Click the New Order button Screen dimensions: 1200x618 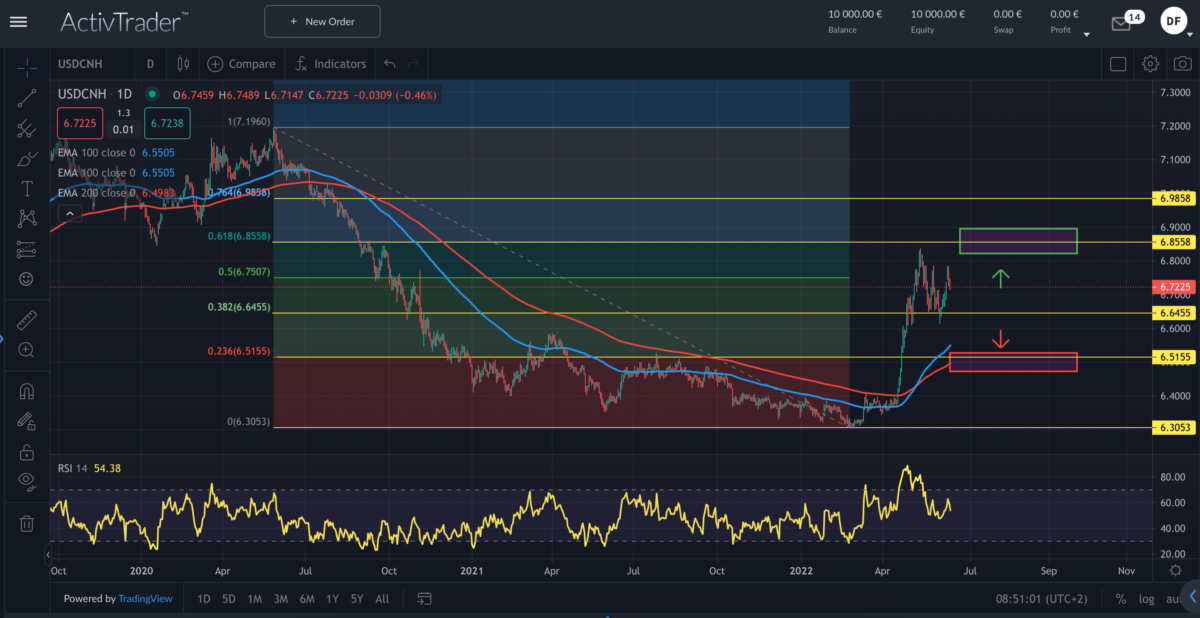(322, 21)
